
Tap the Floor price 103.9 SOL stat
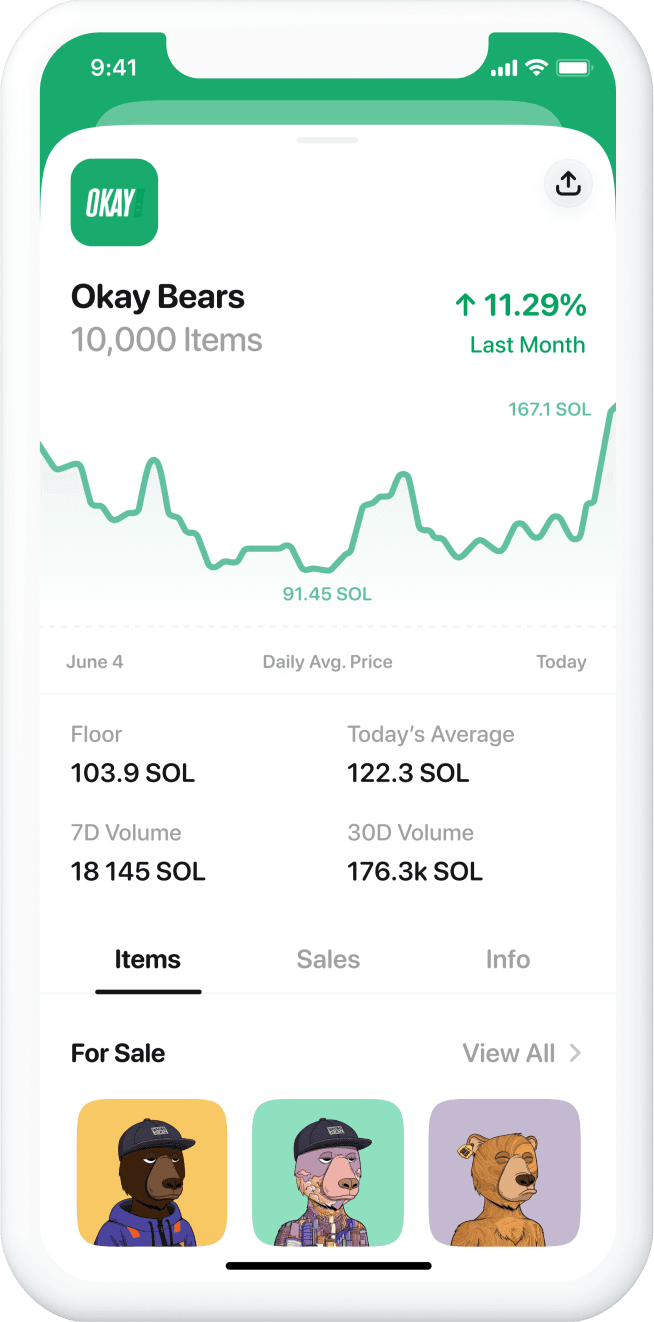click(x=133, y=773)
